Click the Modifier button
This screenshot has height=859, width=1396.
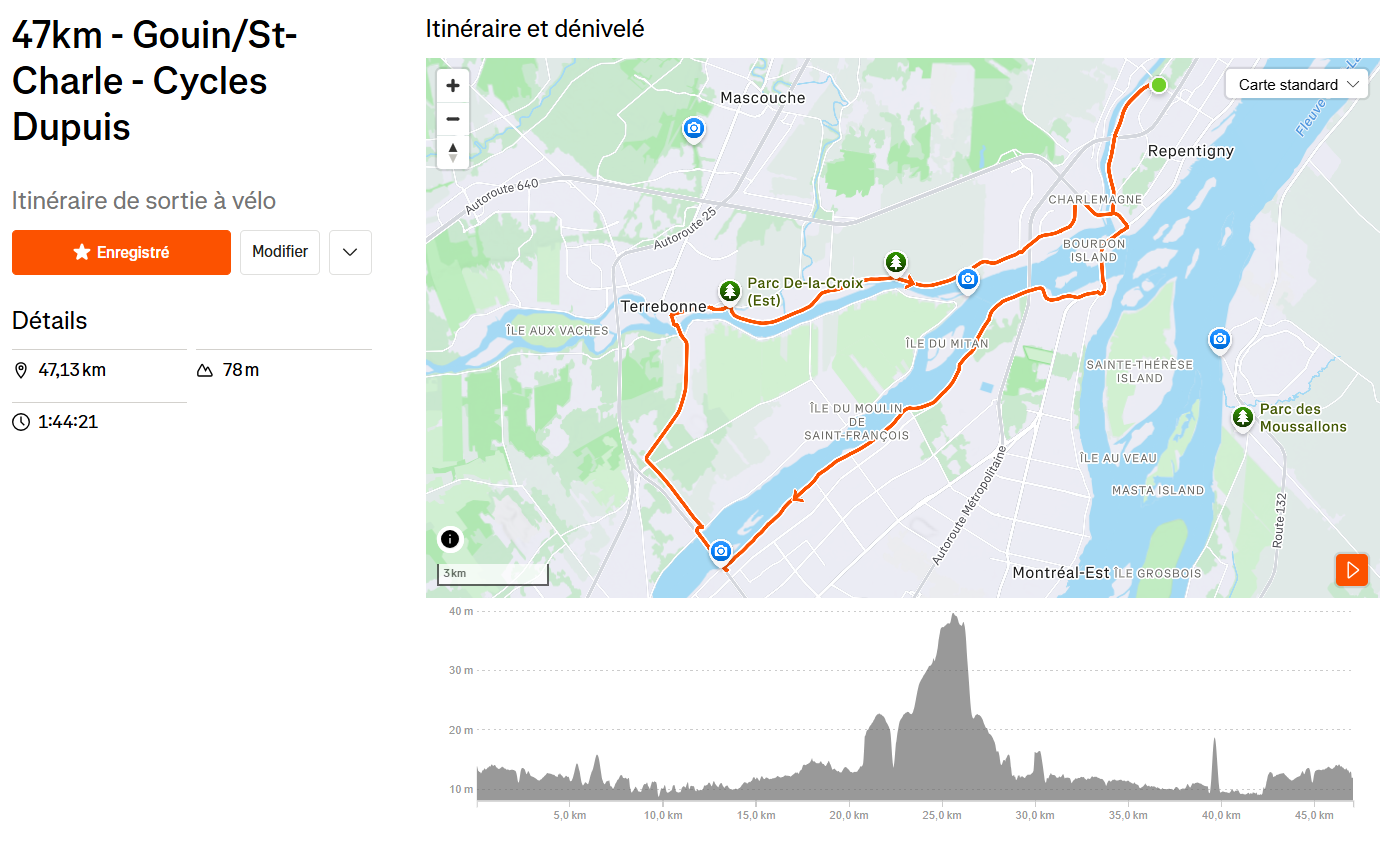[280, 253]
